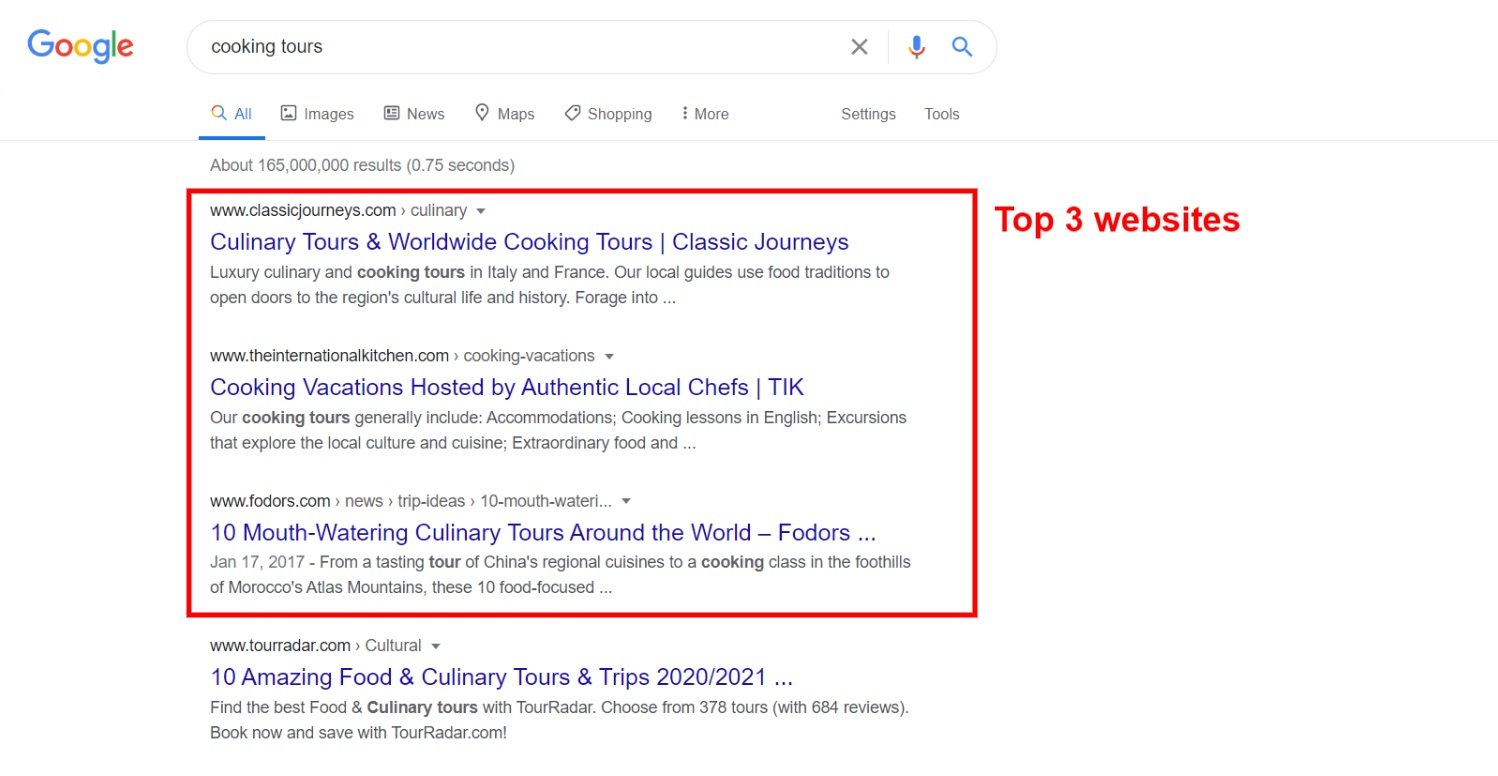Viewport: 1498px width, 776px height.
Task: Open the News tab
Action: coord(414,114)
